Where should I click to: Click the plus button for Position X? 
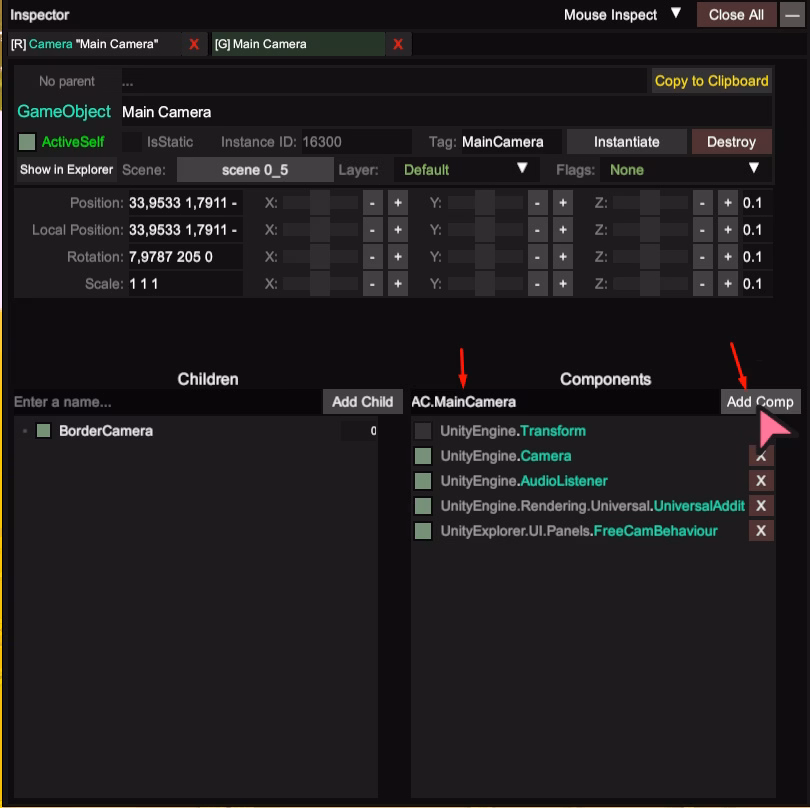click(x=397, y=203)
